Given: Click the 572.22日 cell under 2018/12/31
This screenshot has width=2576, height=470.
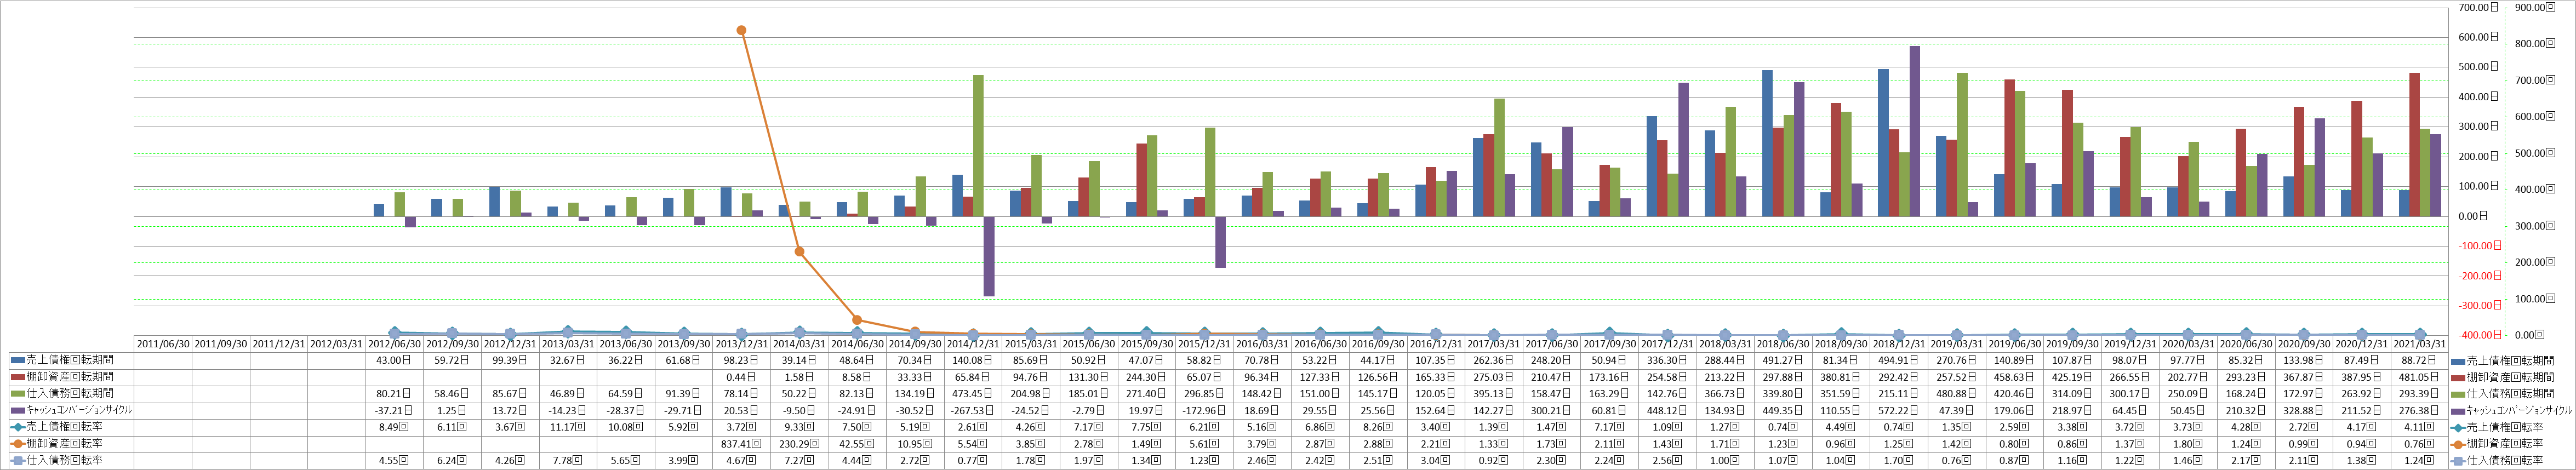Looking at the screenshot, I should coord(1899,410).
